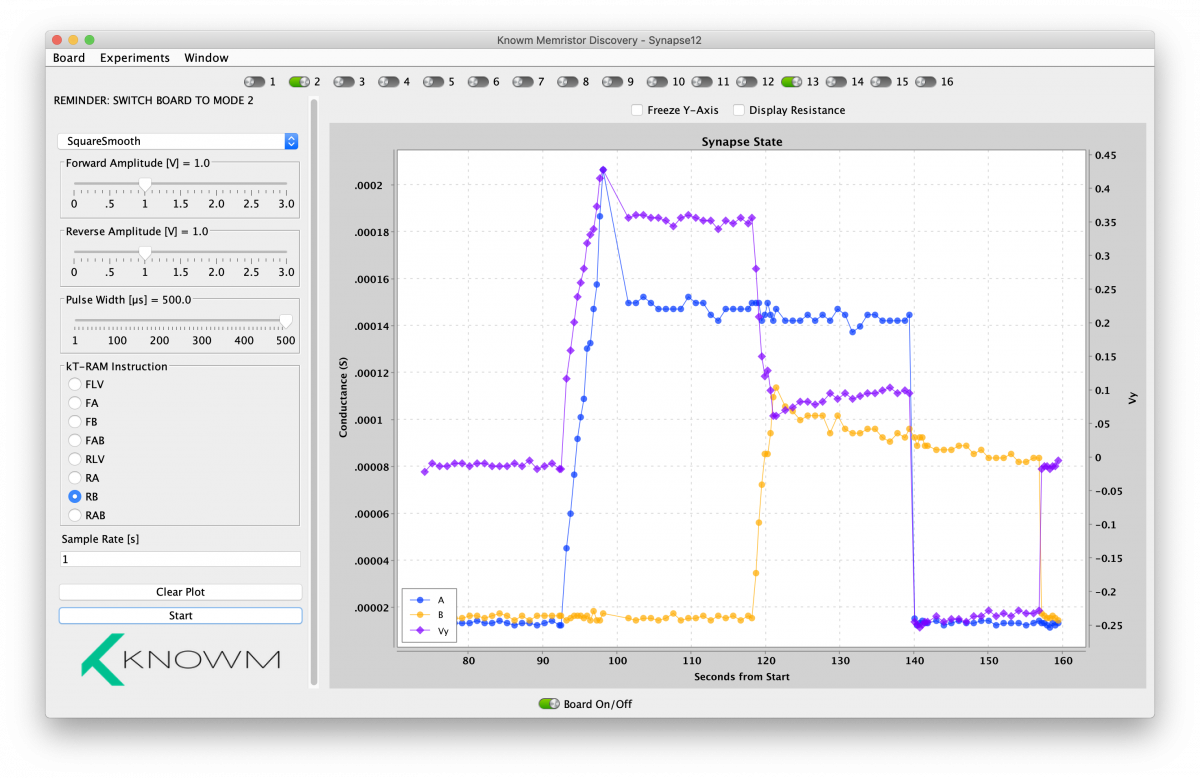The height and width of the screenshot is (778, 1200).
Task: Turn off memristor switch 13
Action: pyautogui.click(x=793, y=81)
